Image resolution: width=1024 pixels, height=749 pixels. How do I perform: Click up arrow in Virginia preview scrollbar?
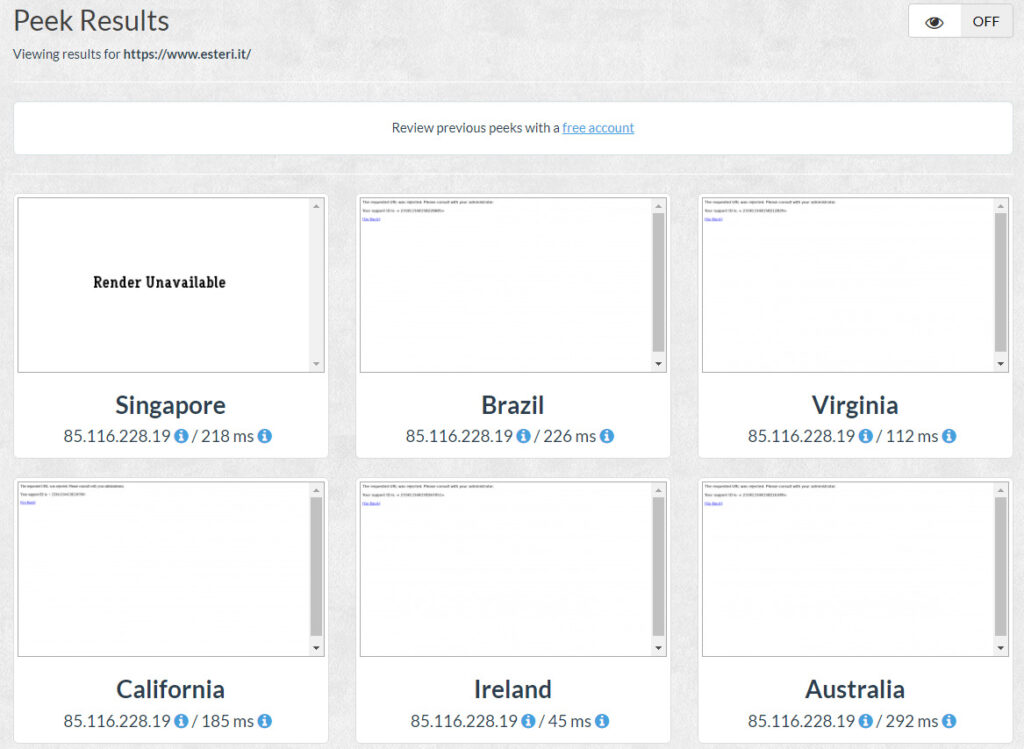[x=1001, y=206]
